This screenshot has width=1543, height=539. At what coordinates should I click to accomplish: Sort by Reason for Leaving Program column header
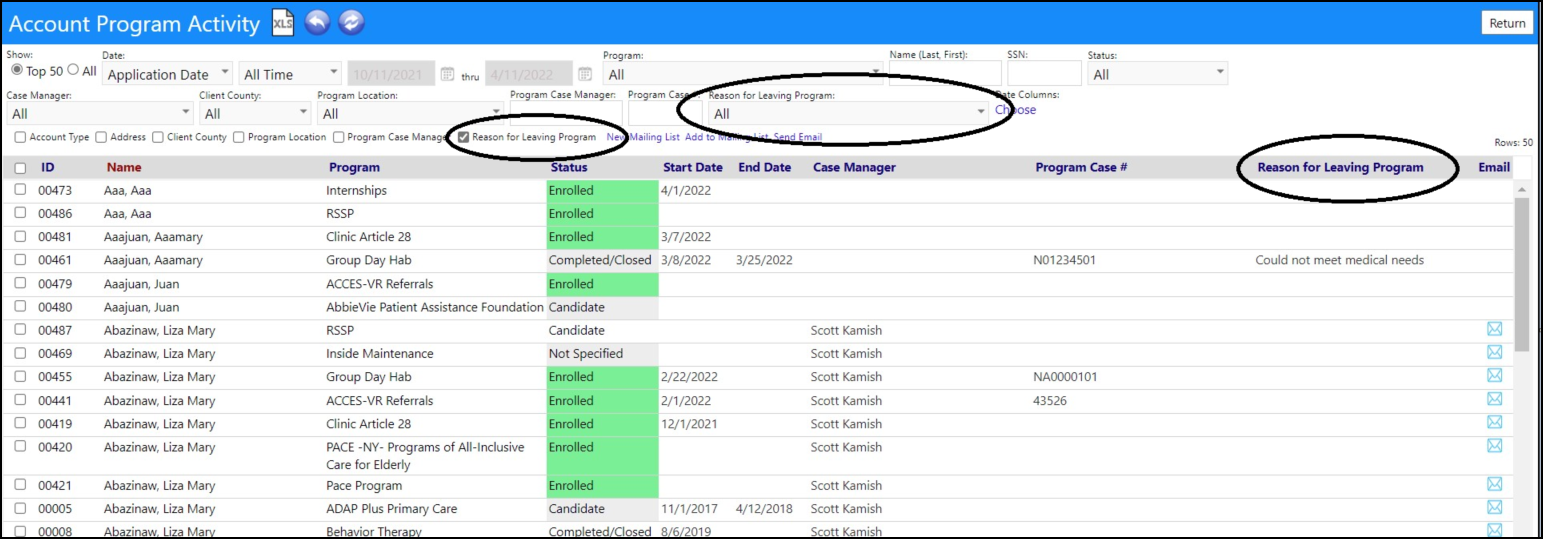[1340, 167]
